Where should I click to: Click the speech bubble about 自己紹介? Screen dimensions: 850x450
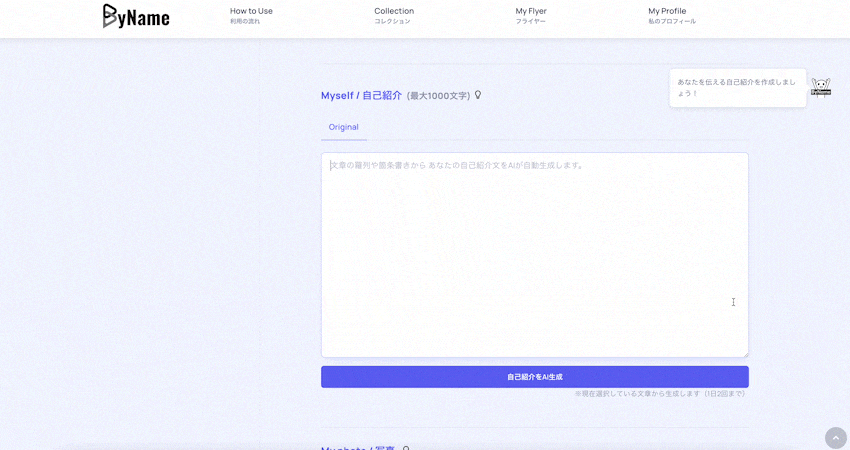point(737,88)
